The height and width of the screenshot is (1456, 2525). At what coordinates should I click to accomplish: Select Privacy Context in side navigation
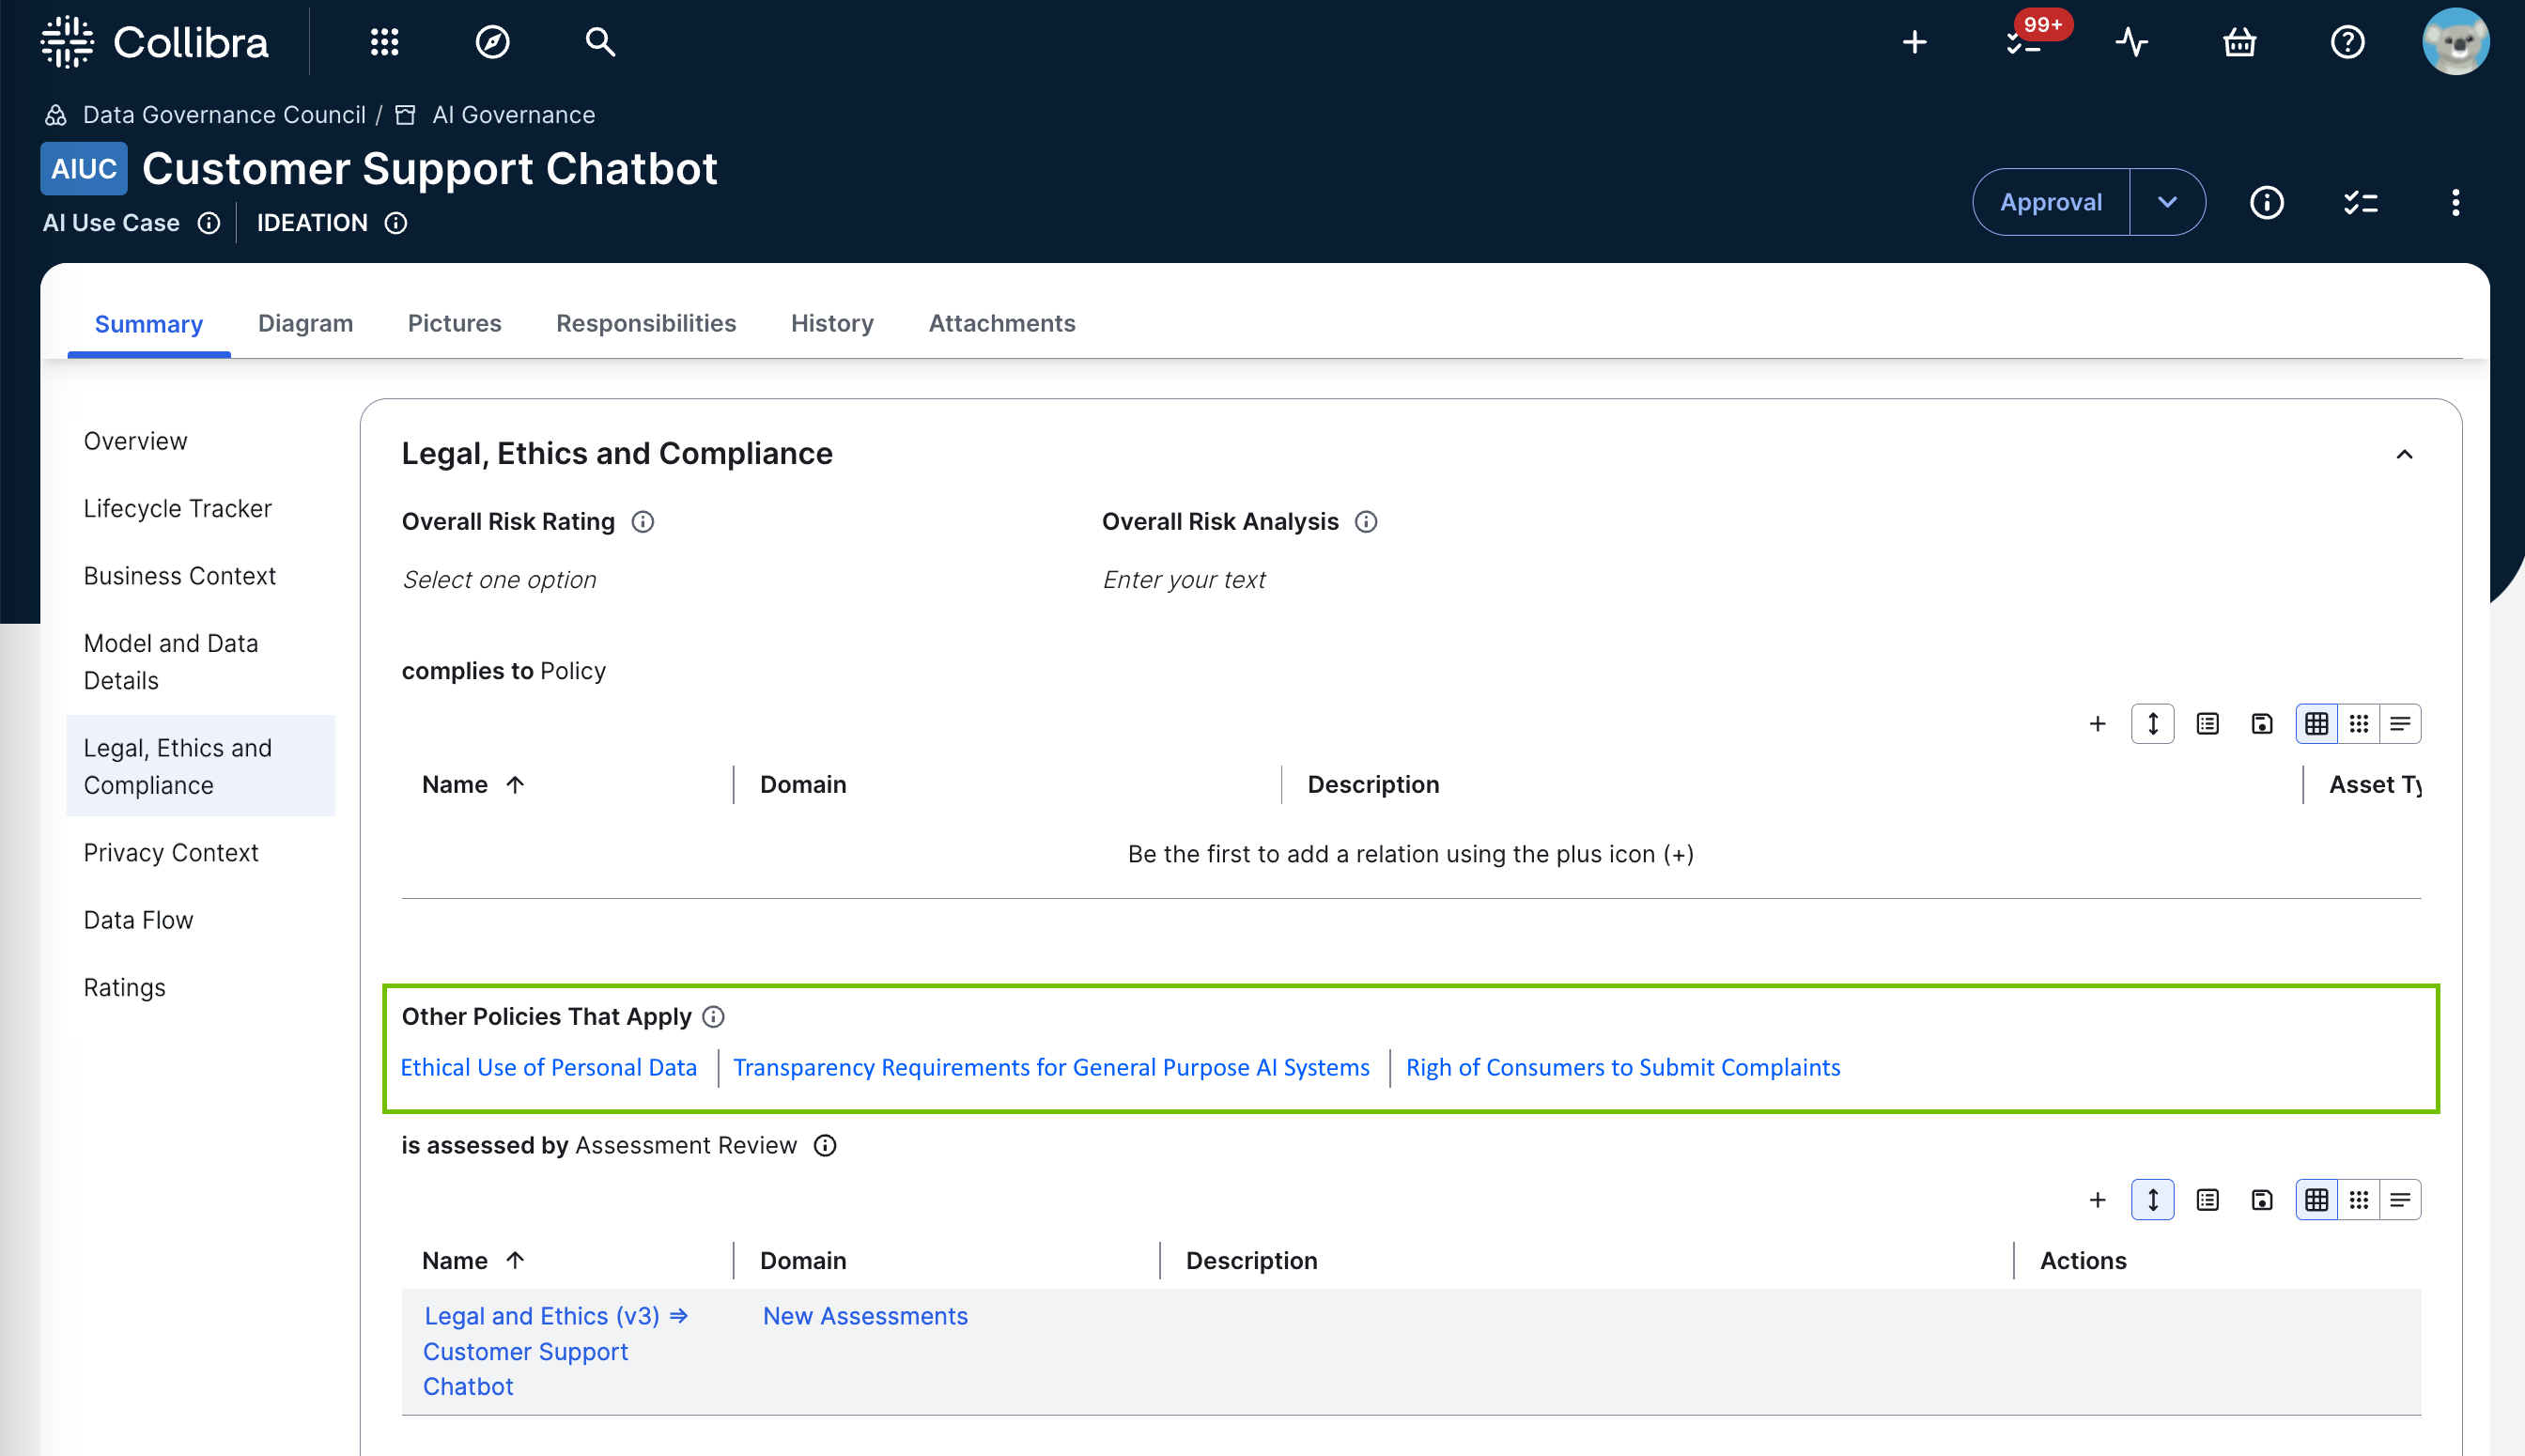tap(171, 853)
